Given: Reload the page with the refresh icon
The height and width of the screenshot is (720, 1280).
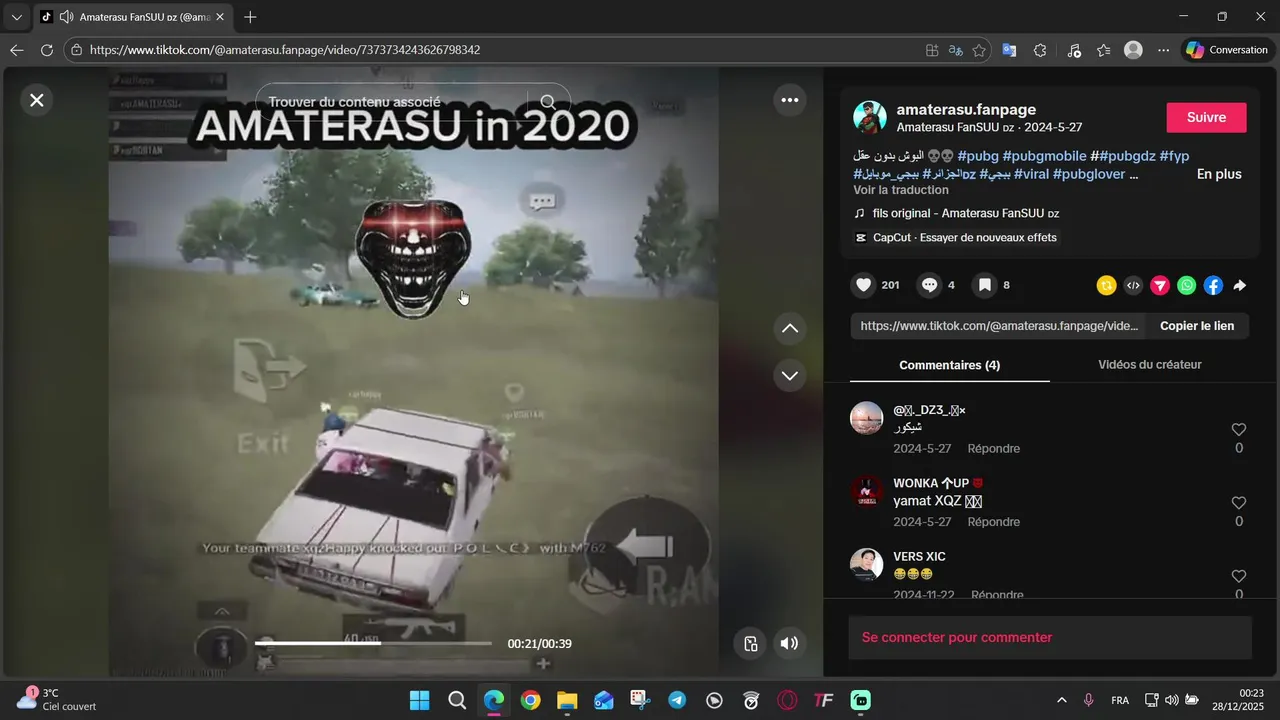Looking at the screenshot, I should point(47,50).
